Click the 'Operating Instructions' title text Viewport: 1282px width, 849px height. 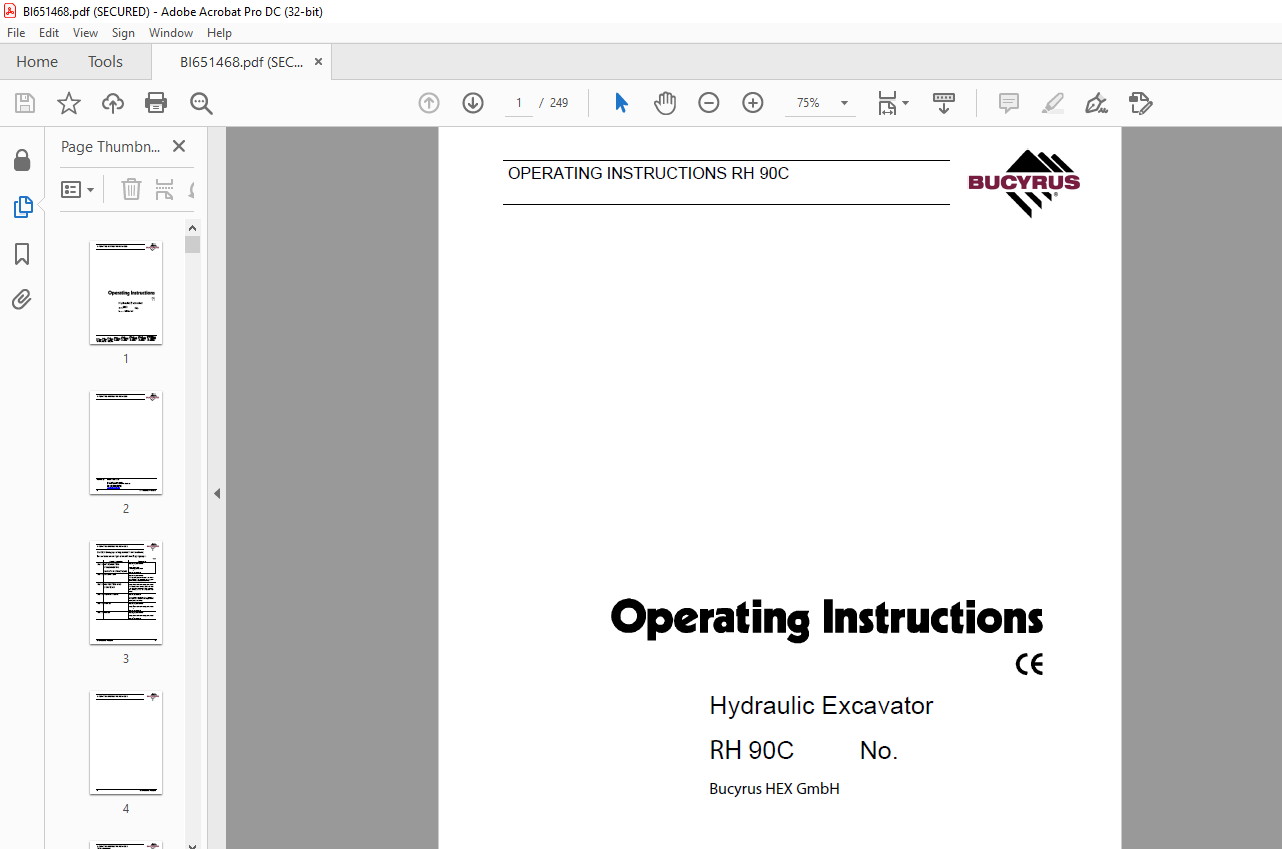click(x=827, y=618)
